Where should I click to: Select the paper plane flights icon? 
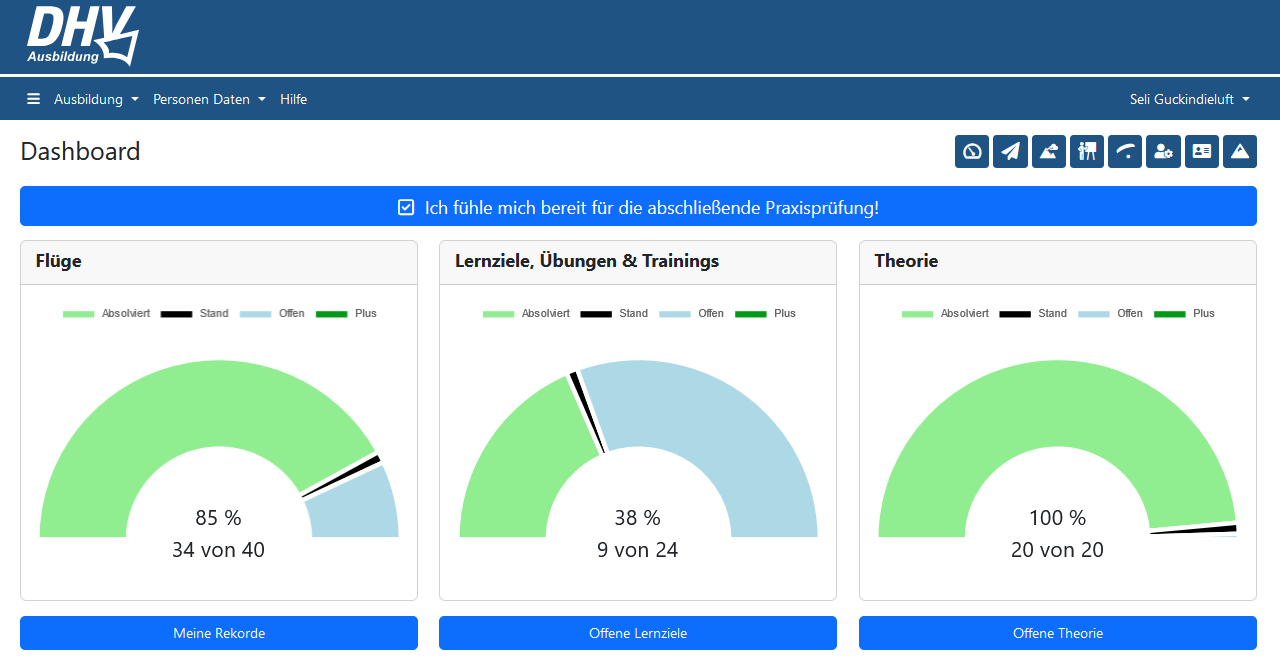[1010, 151]
